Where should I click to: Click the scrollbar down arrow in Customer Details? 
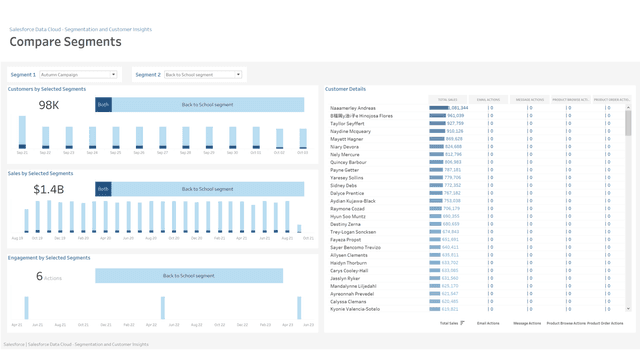click(x=628, y=309)
